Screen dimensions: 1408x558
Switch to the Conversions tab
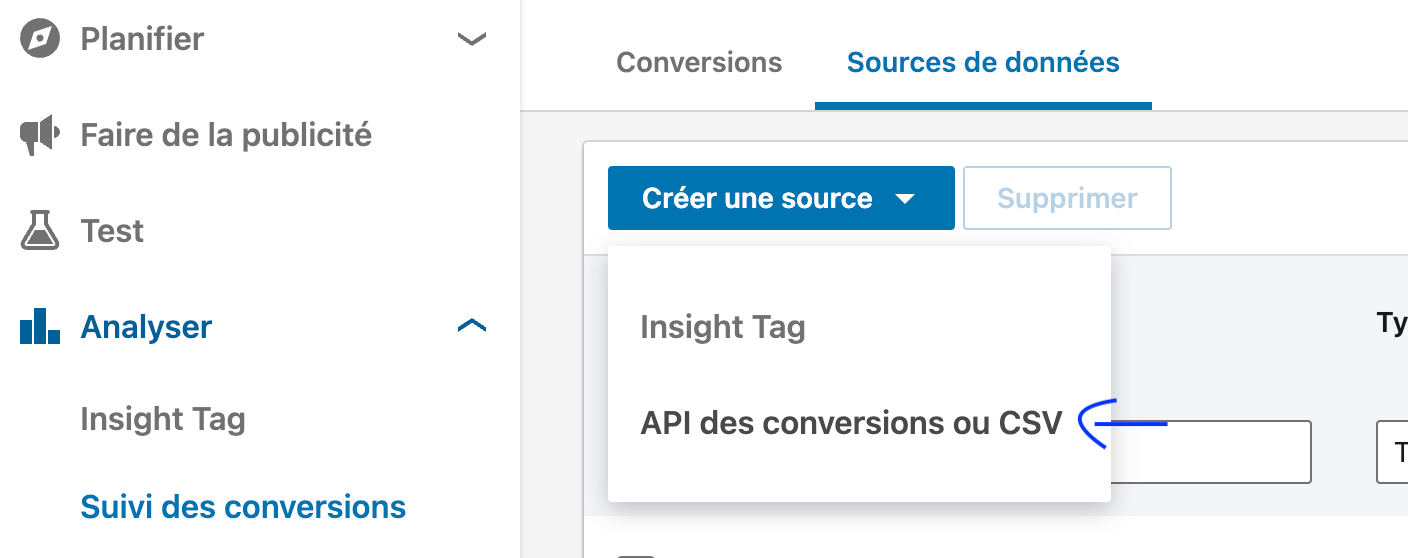(699, 62)
